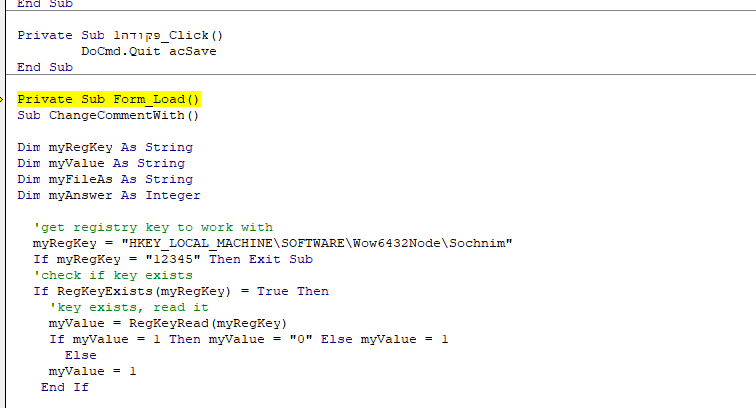The height and width of the screenshot is (408, 756).
Task: Click the Dim myAnswer As Integer declaration
Action: click(x=109, y=195)
